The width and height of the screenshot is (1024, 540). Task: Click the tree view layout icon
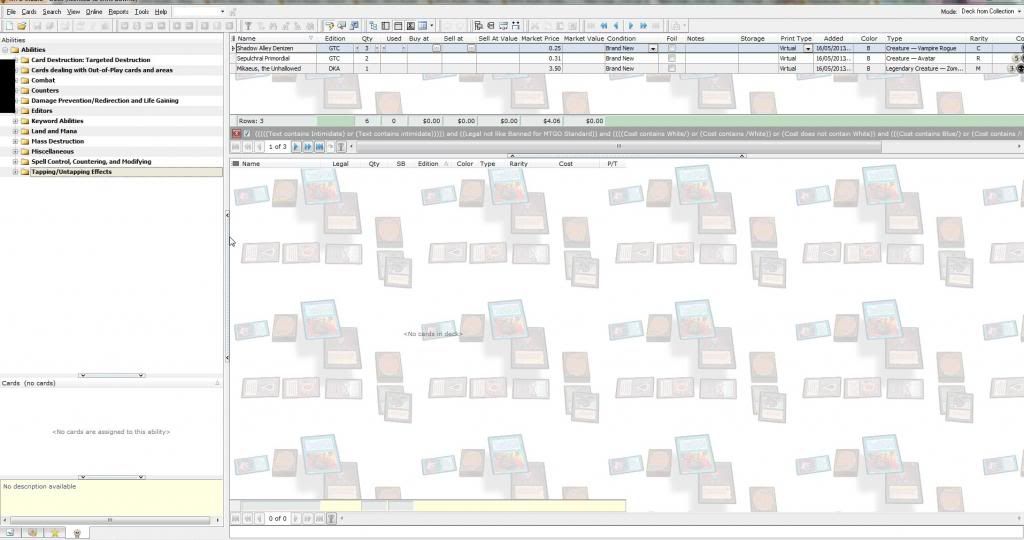(373, 26)
